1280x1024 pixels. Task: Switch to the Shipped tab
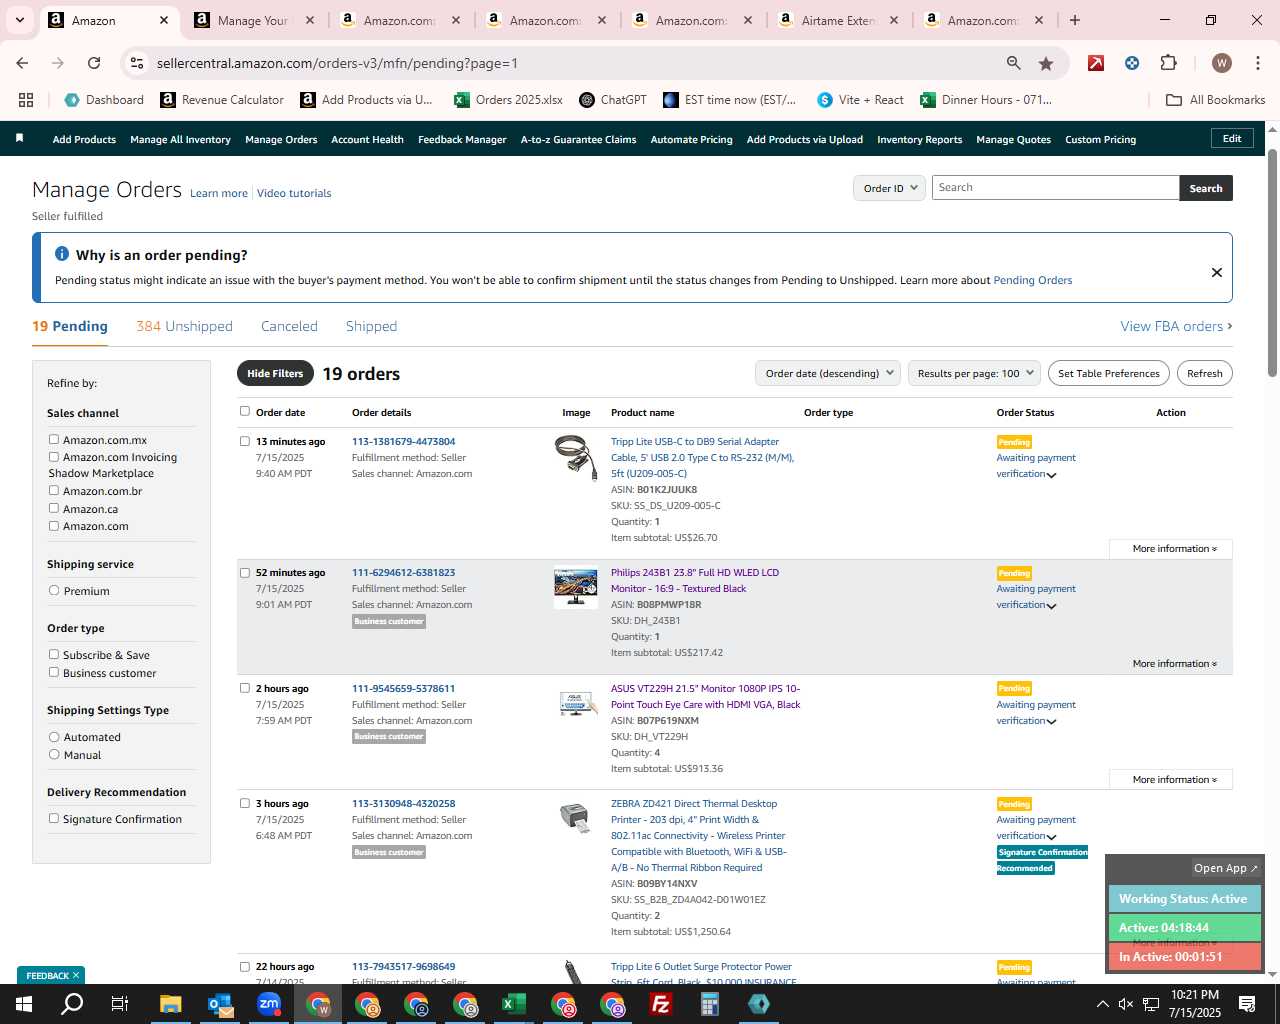pyautogui.click(x=371, y=326)
